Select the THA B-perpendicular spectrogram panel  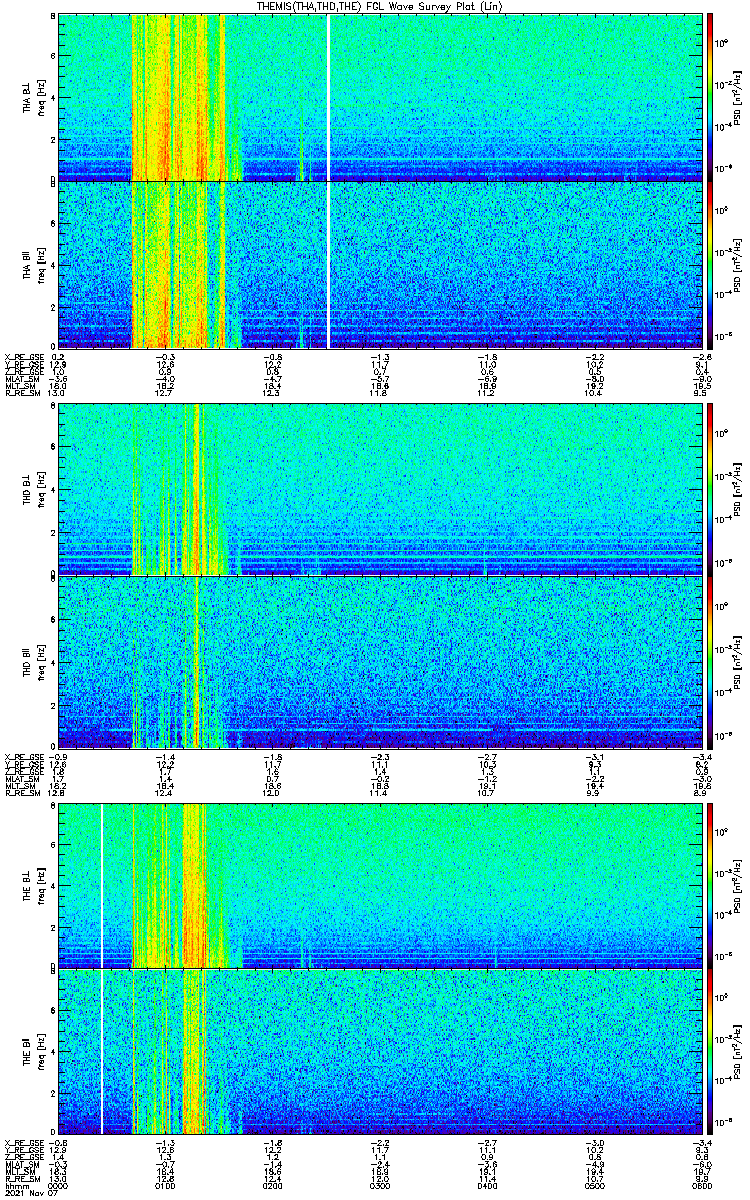(378, 97)
